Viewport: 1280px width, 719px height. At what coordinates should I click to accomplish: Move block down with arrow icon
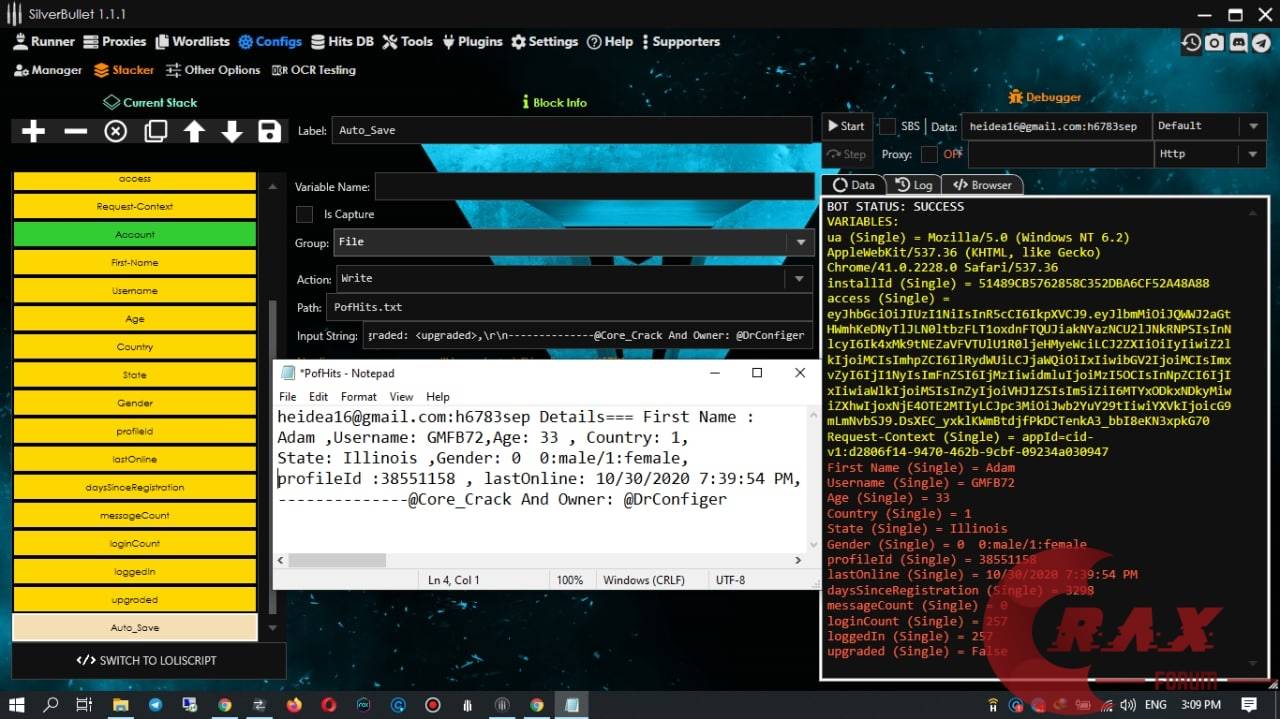(x=232, y=132)
